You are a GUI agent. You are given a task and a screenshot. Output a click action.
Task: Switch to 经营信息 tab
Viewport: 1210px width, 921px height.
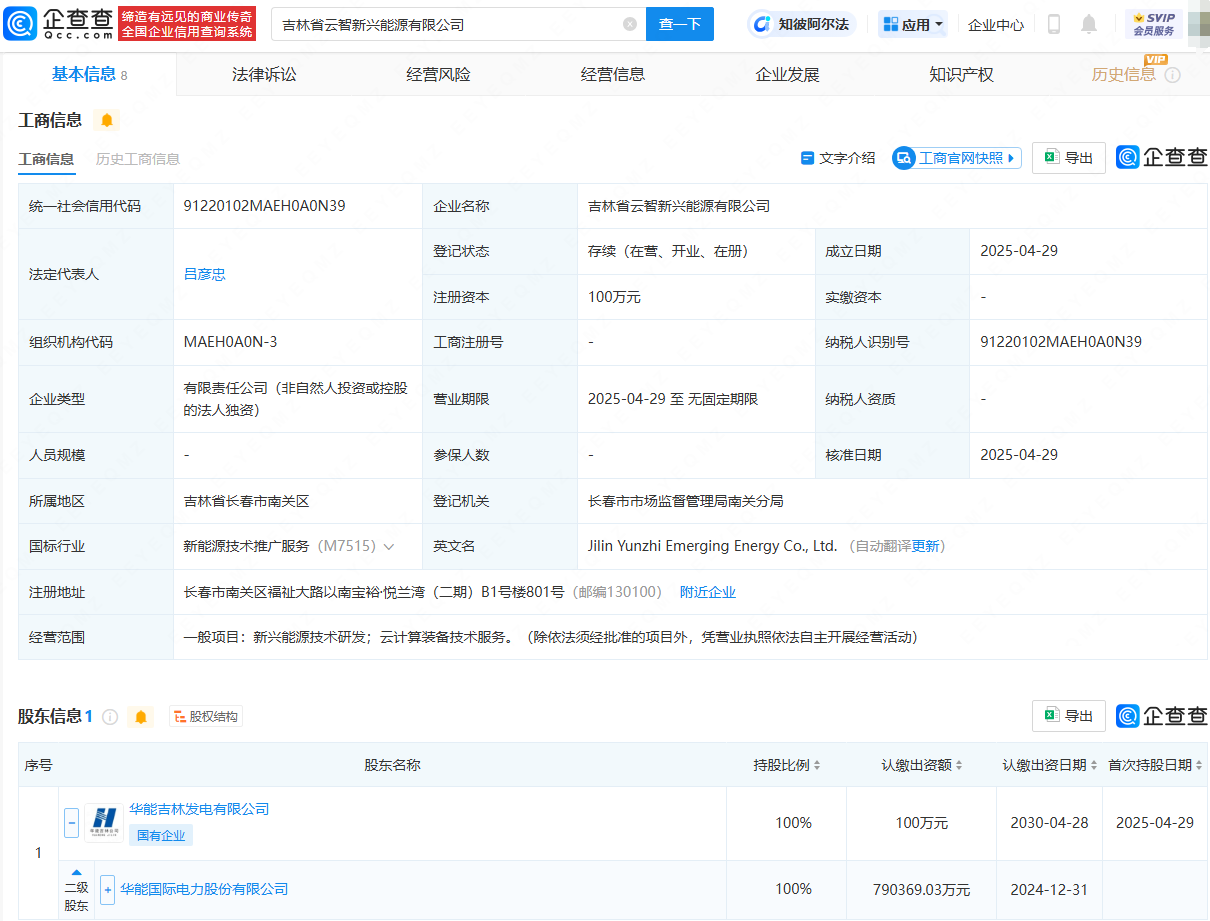612,74
